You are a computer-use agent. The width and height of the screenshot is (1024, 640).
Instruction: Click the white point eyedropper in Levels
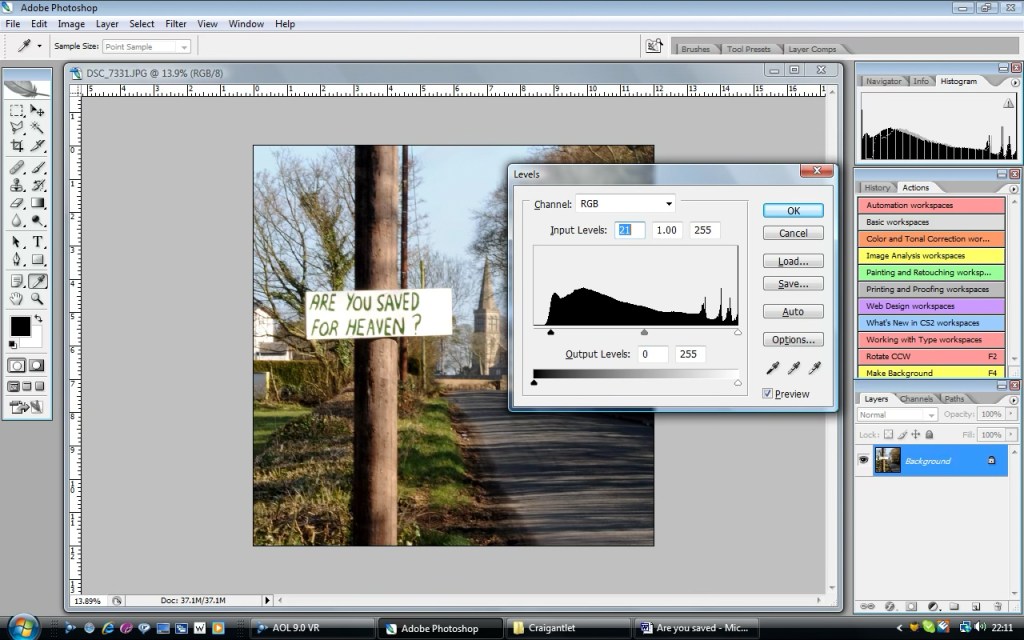point(814,369)
